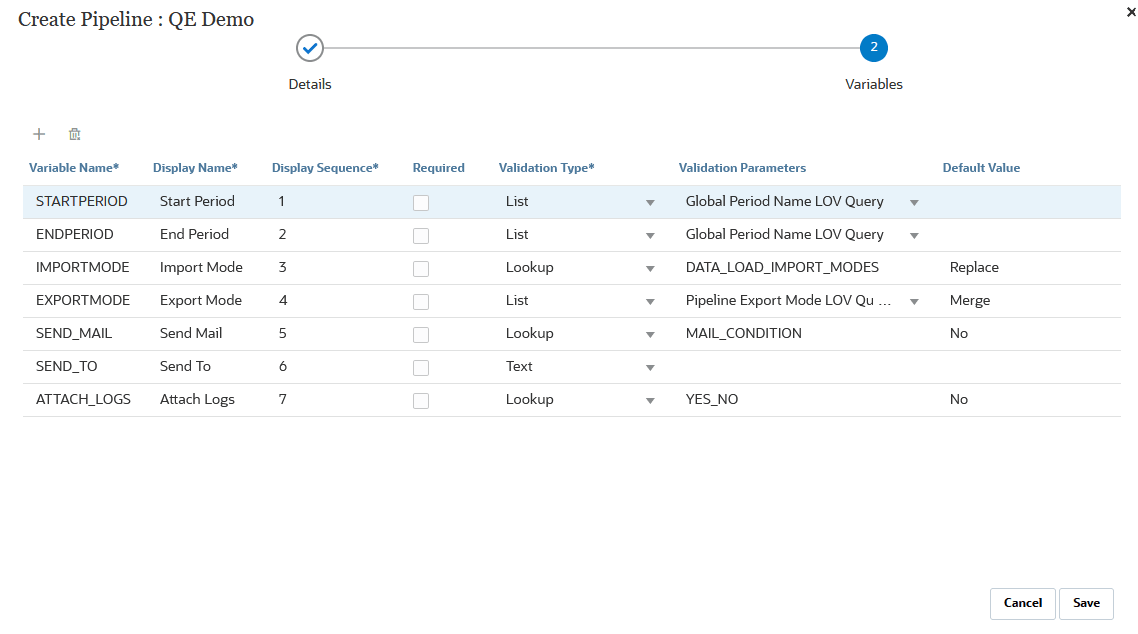Click the add variable plus icon
This screenshot has height=634, width=1138.
[x=39, y=134]
